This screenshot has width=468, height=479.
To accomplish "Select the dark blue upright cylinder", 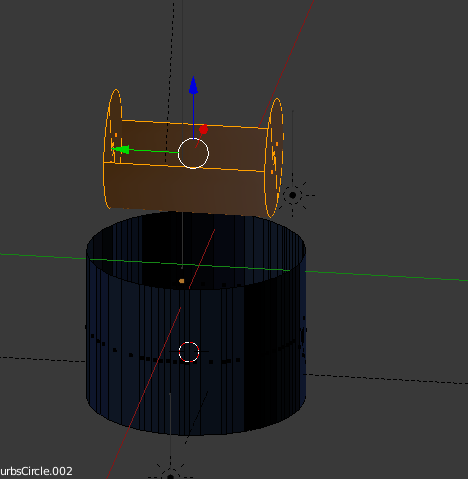I will (196, 323).
